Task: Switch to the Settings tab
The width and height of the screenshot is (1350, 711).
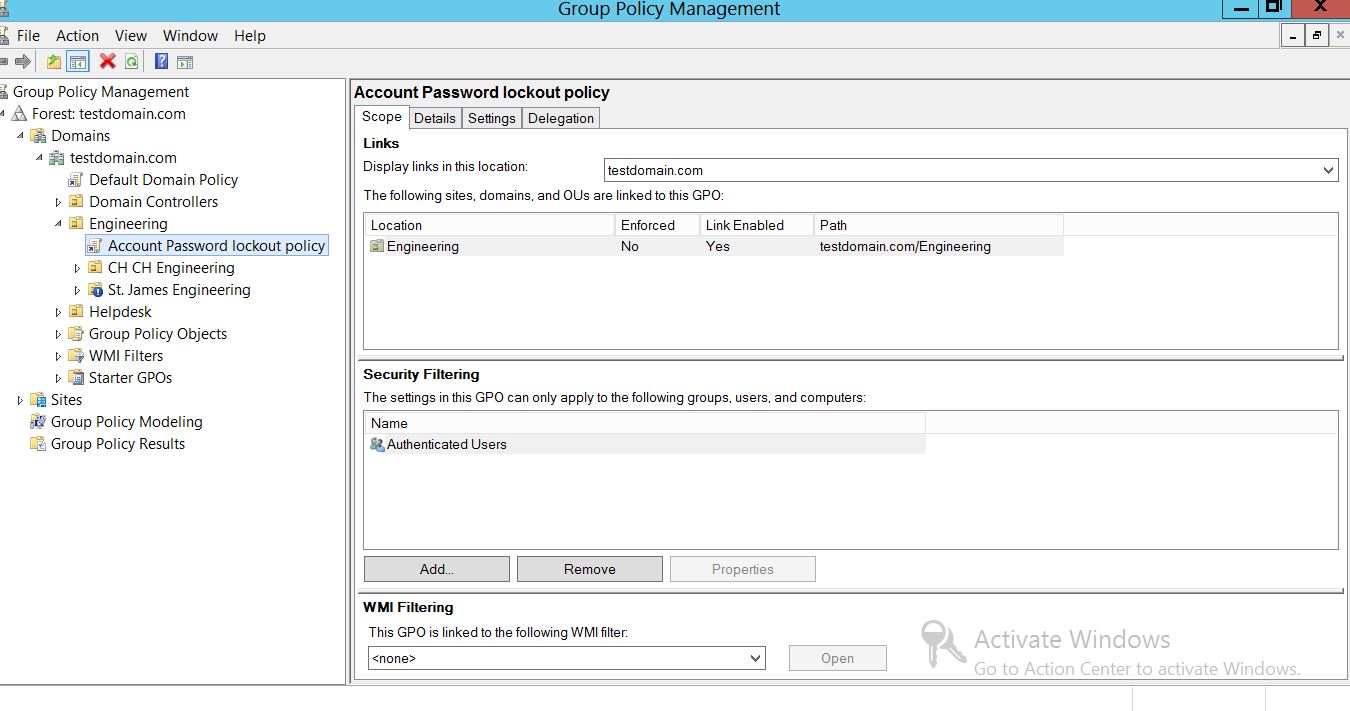Action: pos(492,118)
